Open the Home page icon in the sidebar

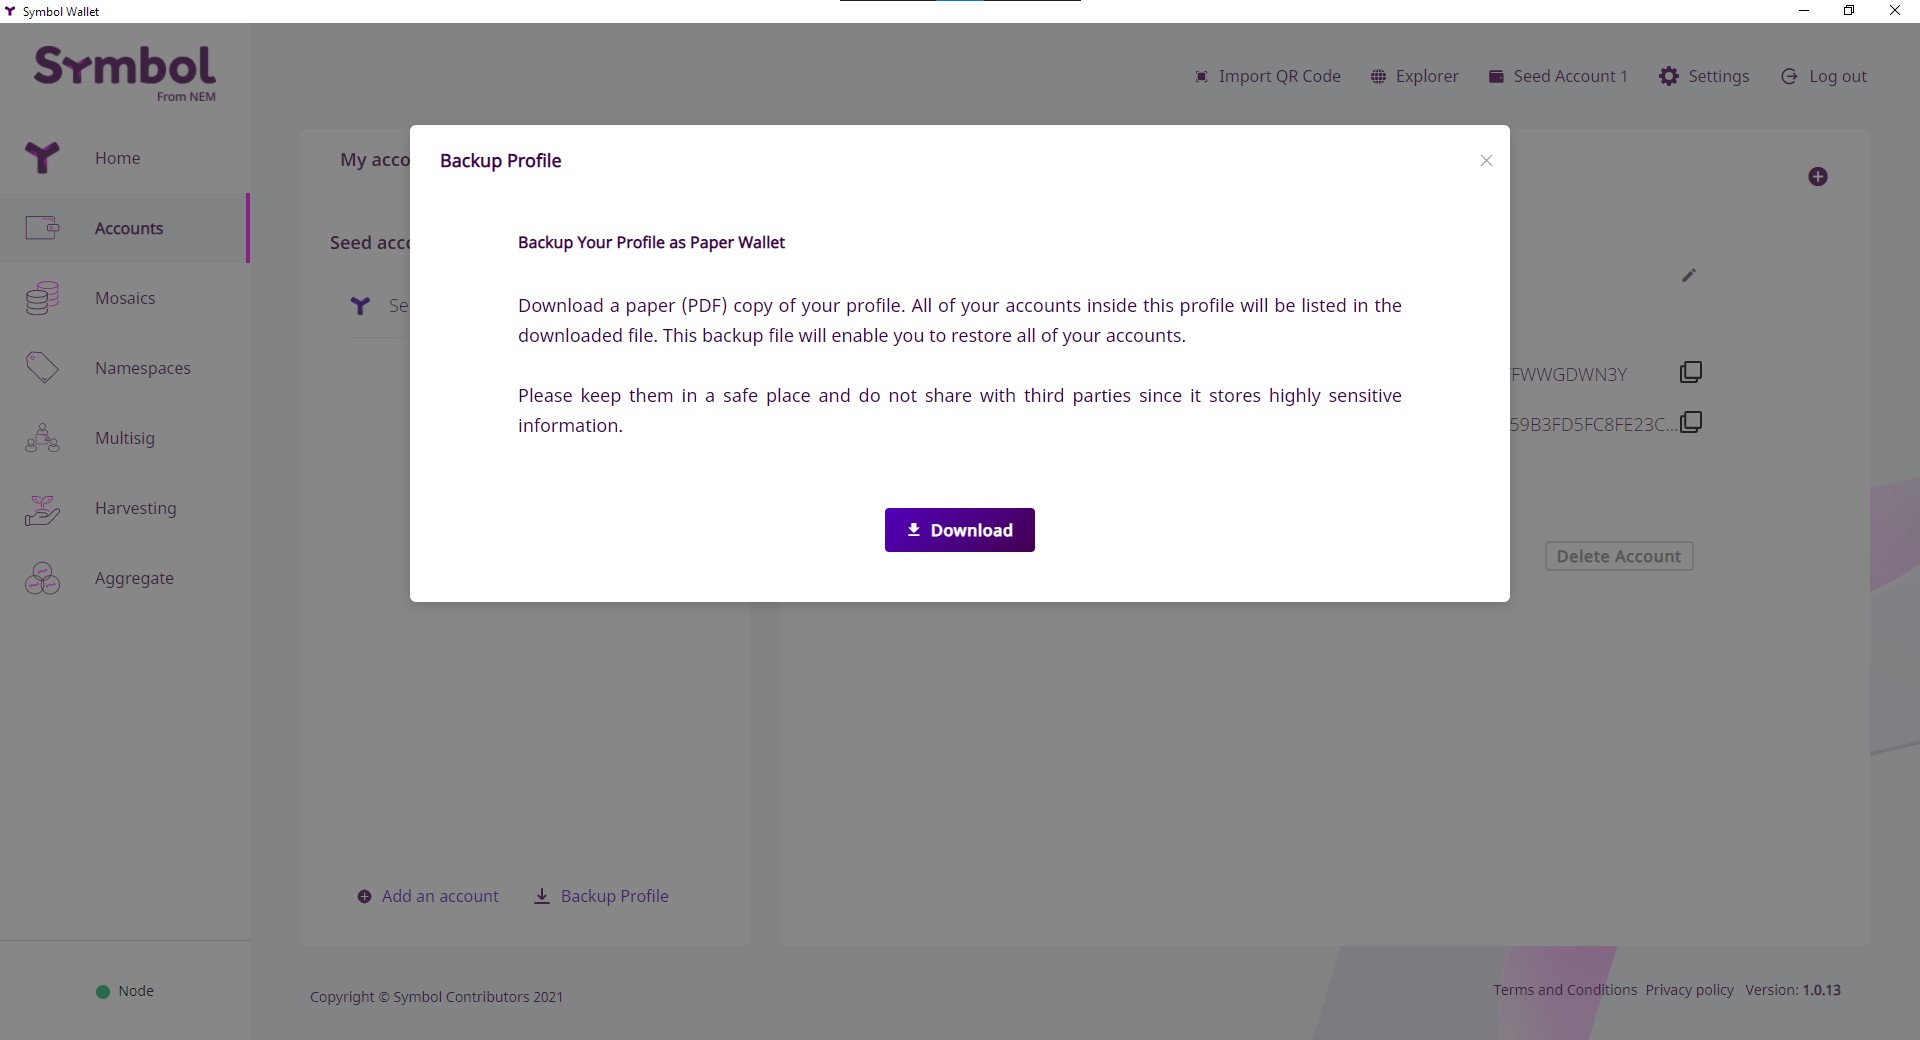pos(42,158)
